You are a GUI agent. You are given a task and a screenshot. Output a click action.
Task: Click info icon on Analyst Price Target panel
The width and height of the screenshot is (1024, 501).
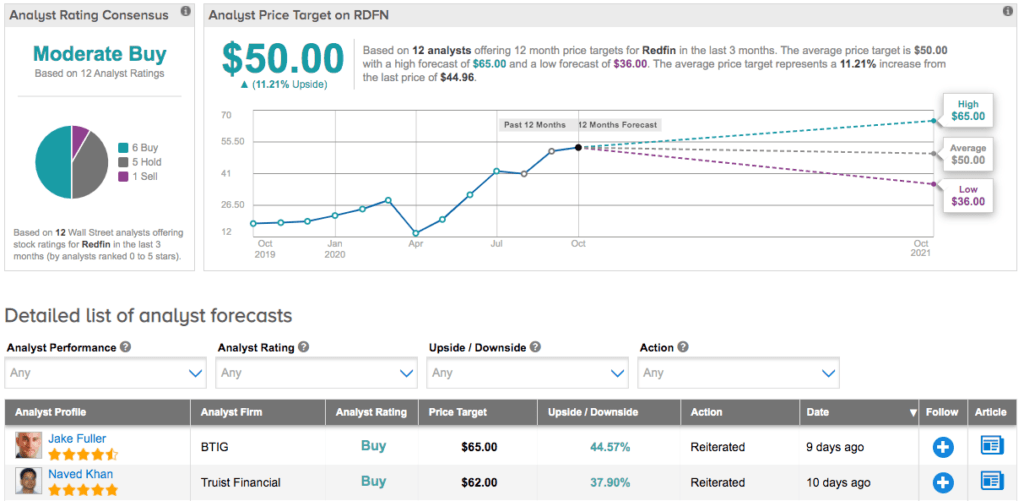pyautogui.click(x=1007, y=12)
